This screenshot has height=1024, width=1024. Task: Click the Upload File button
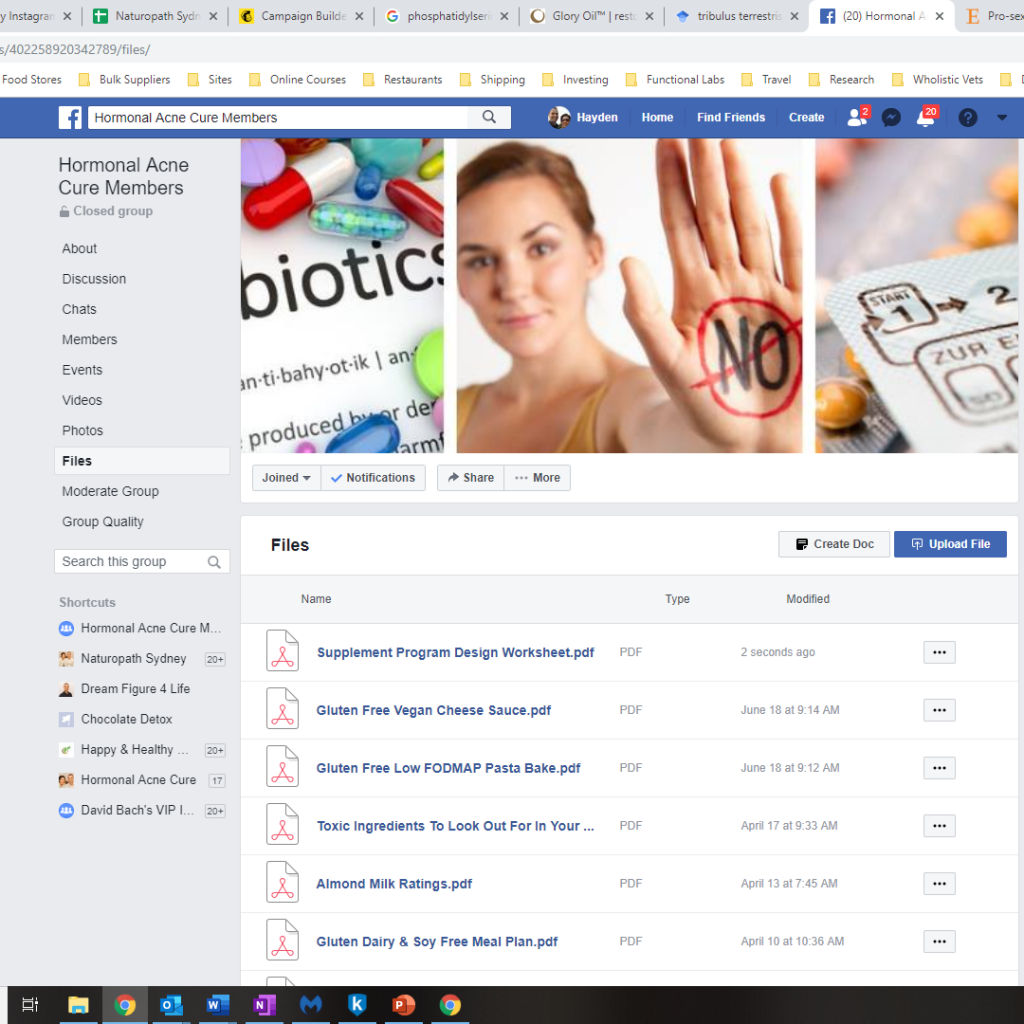click(950, 544)
